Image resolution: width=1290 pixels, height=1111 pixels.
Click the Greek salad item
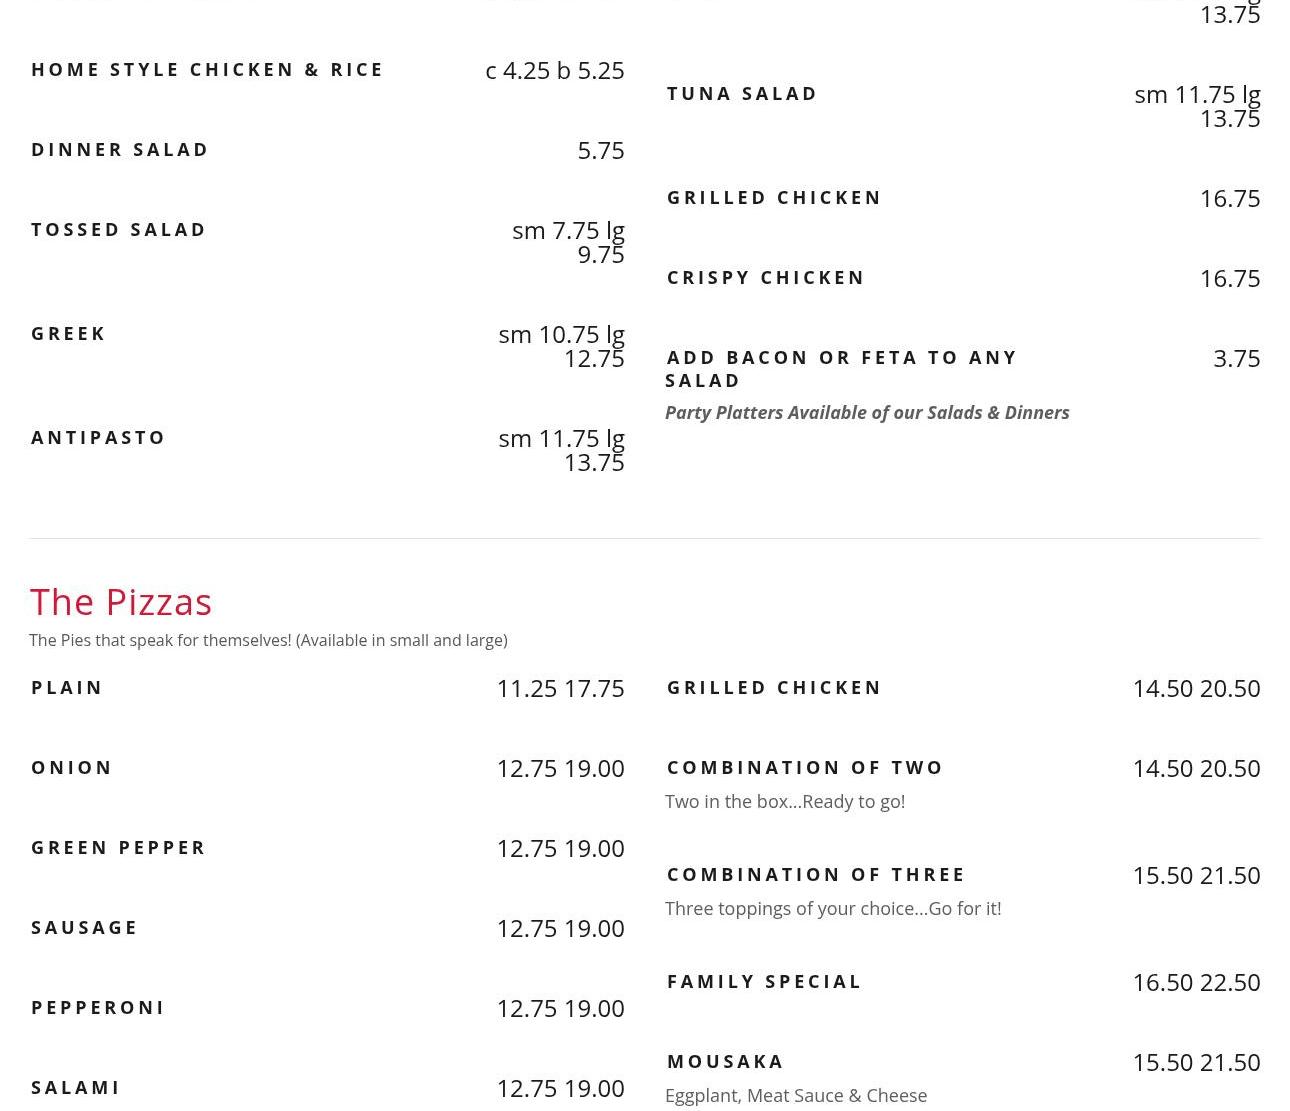69,334
